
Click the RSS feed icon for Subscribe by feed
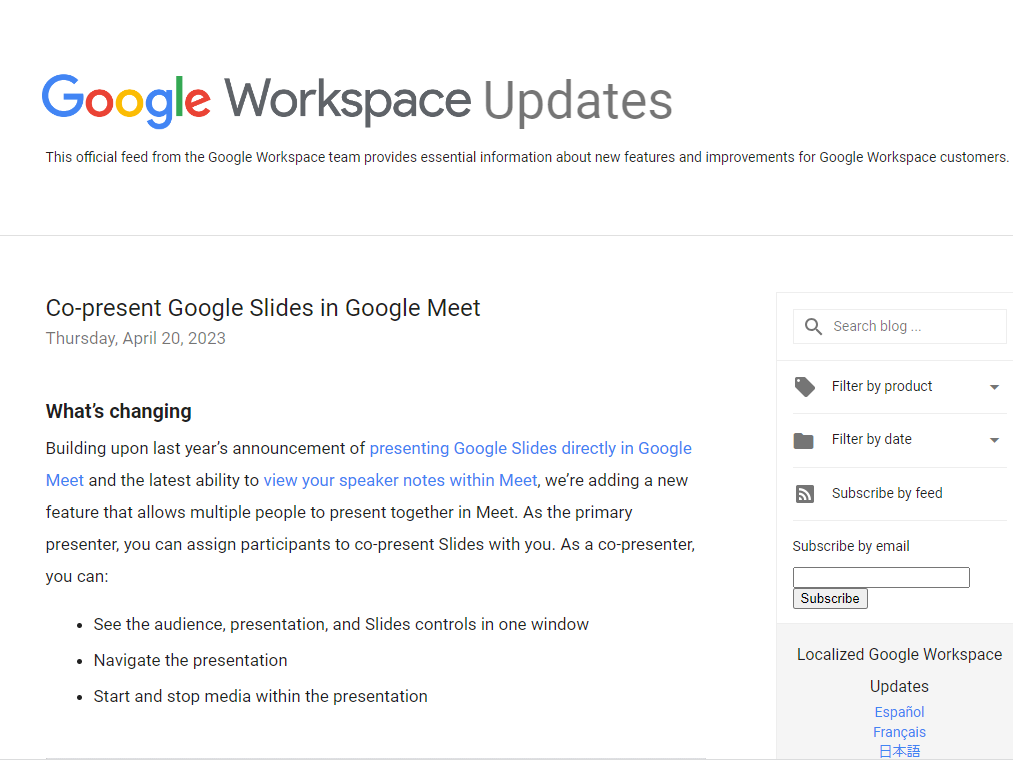pyautogui.click(x=805, y=493)
